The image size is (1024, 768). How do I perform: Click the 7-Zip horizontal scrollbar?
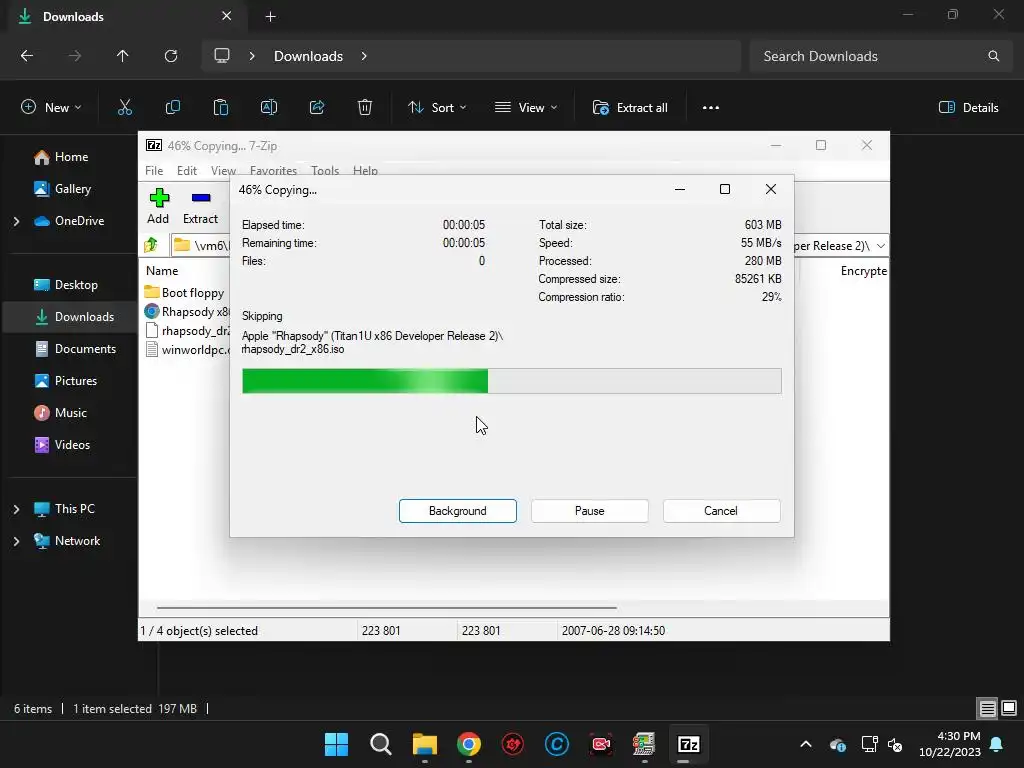tap(387, 607)
